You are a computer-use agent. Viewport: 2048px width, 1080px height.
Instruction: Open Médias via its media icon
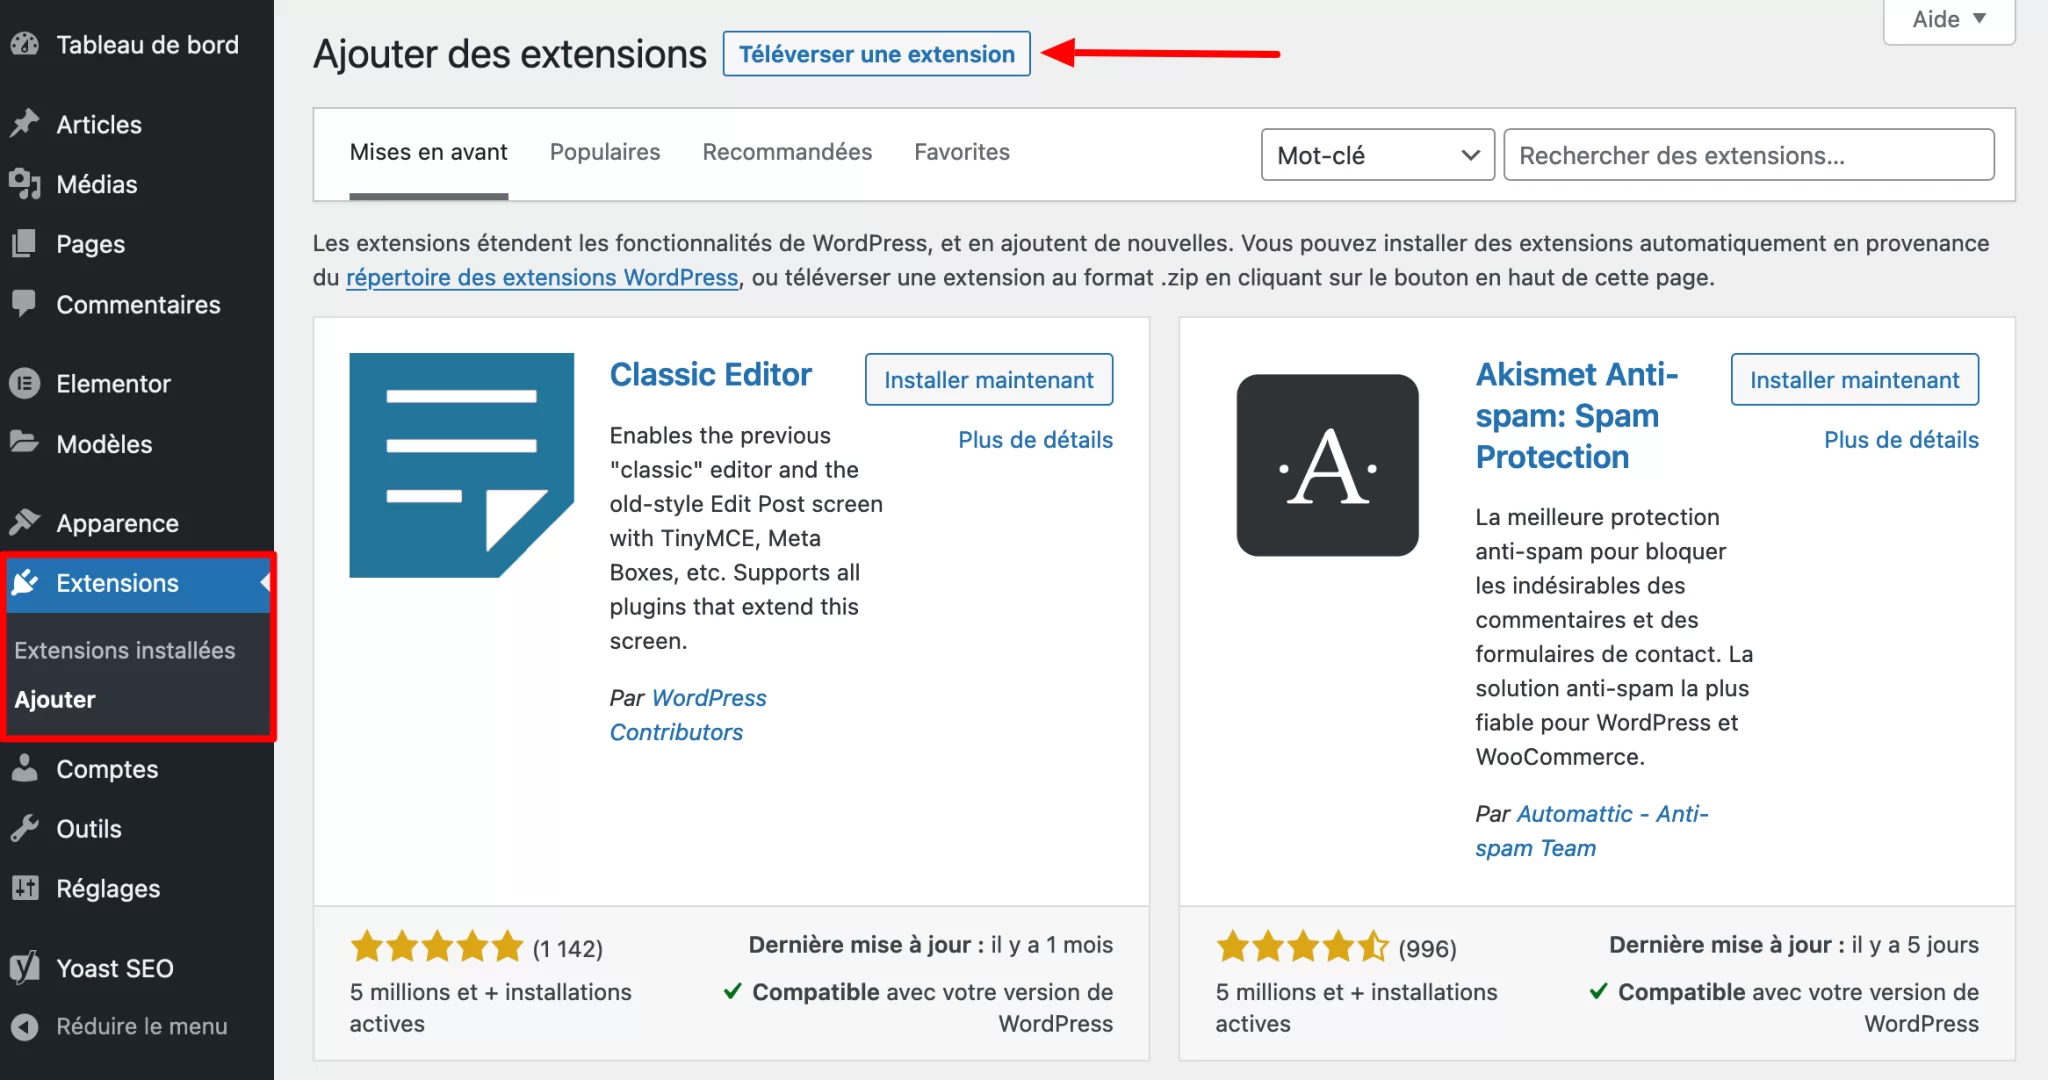[x=25, y=184]
